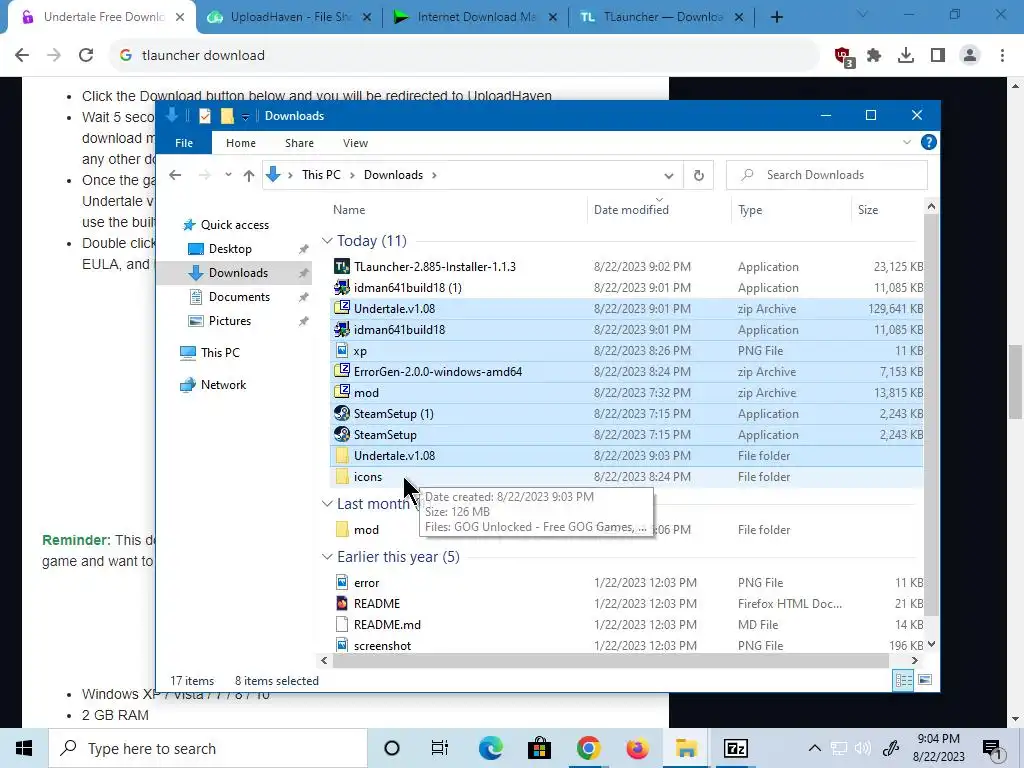Open Chrome downloads icon
1024x768 pixels.
[906, 56]
